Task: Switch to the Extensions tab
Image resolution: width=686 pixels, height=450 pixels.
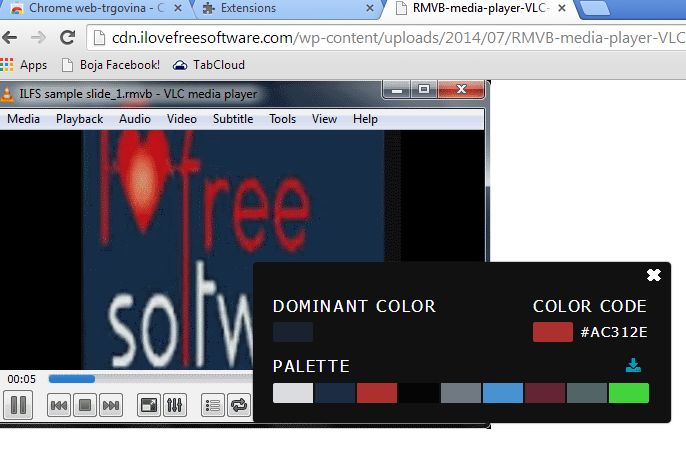Action: [289, 8]
